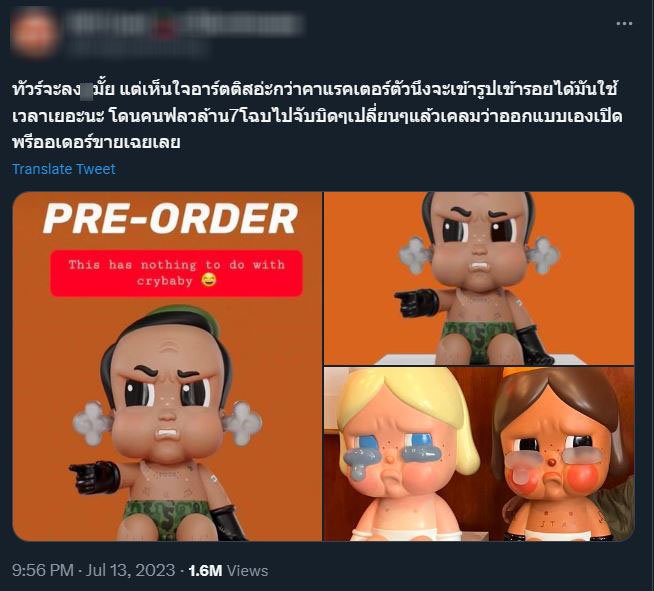Click the Thai tweet body text

[x=317, y=116]
